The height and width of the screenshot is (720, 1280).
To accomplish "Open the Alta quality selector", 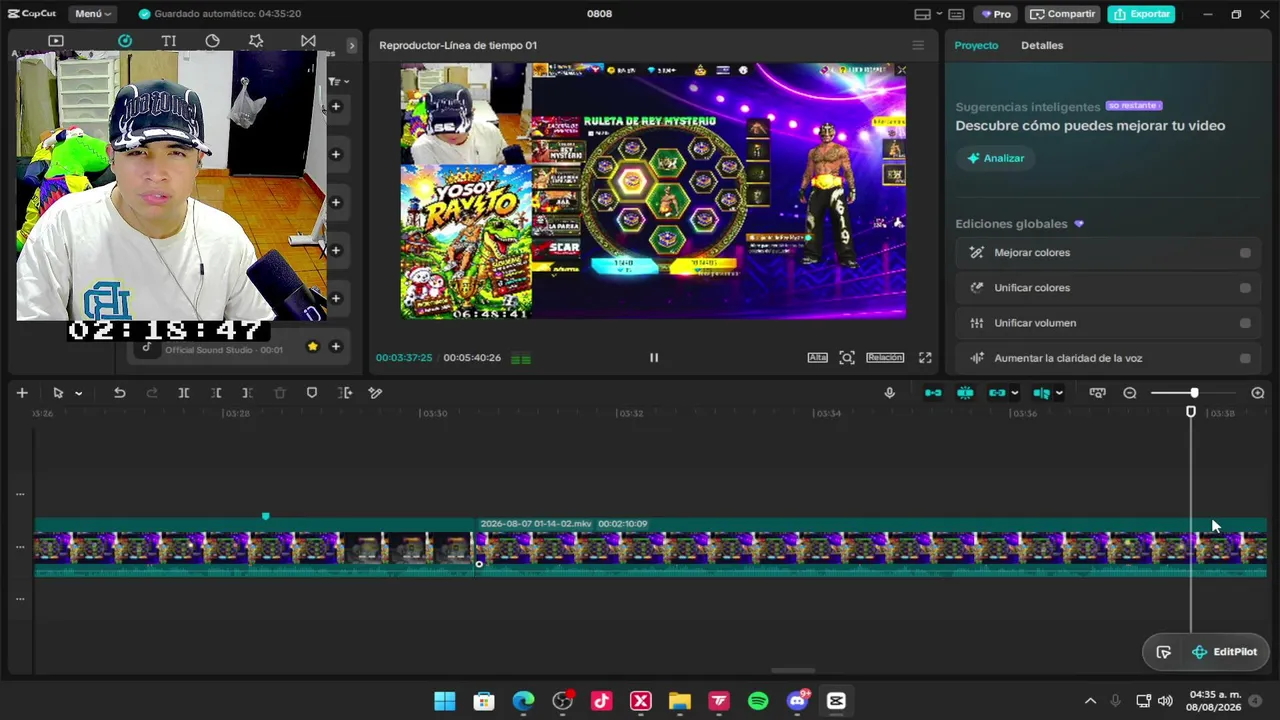I will (x=817, y=357).
